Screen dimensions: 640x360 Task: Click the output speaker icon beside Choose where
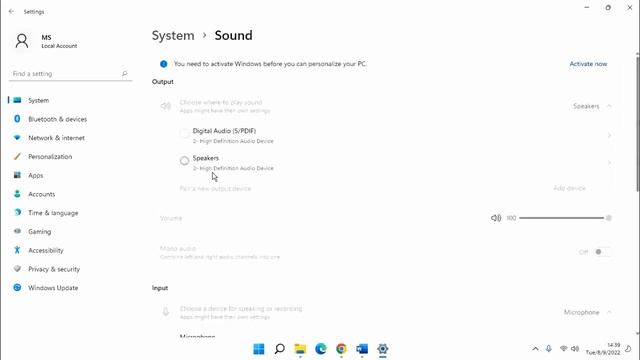[x=165, y=106]
